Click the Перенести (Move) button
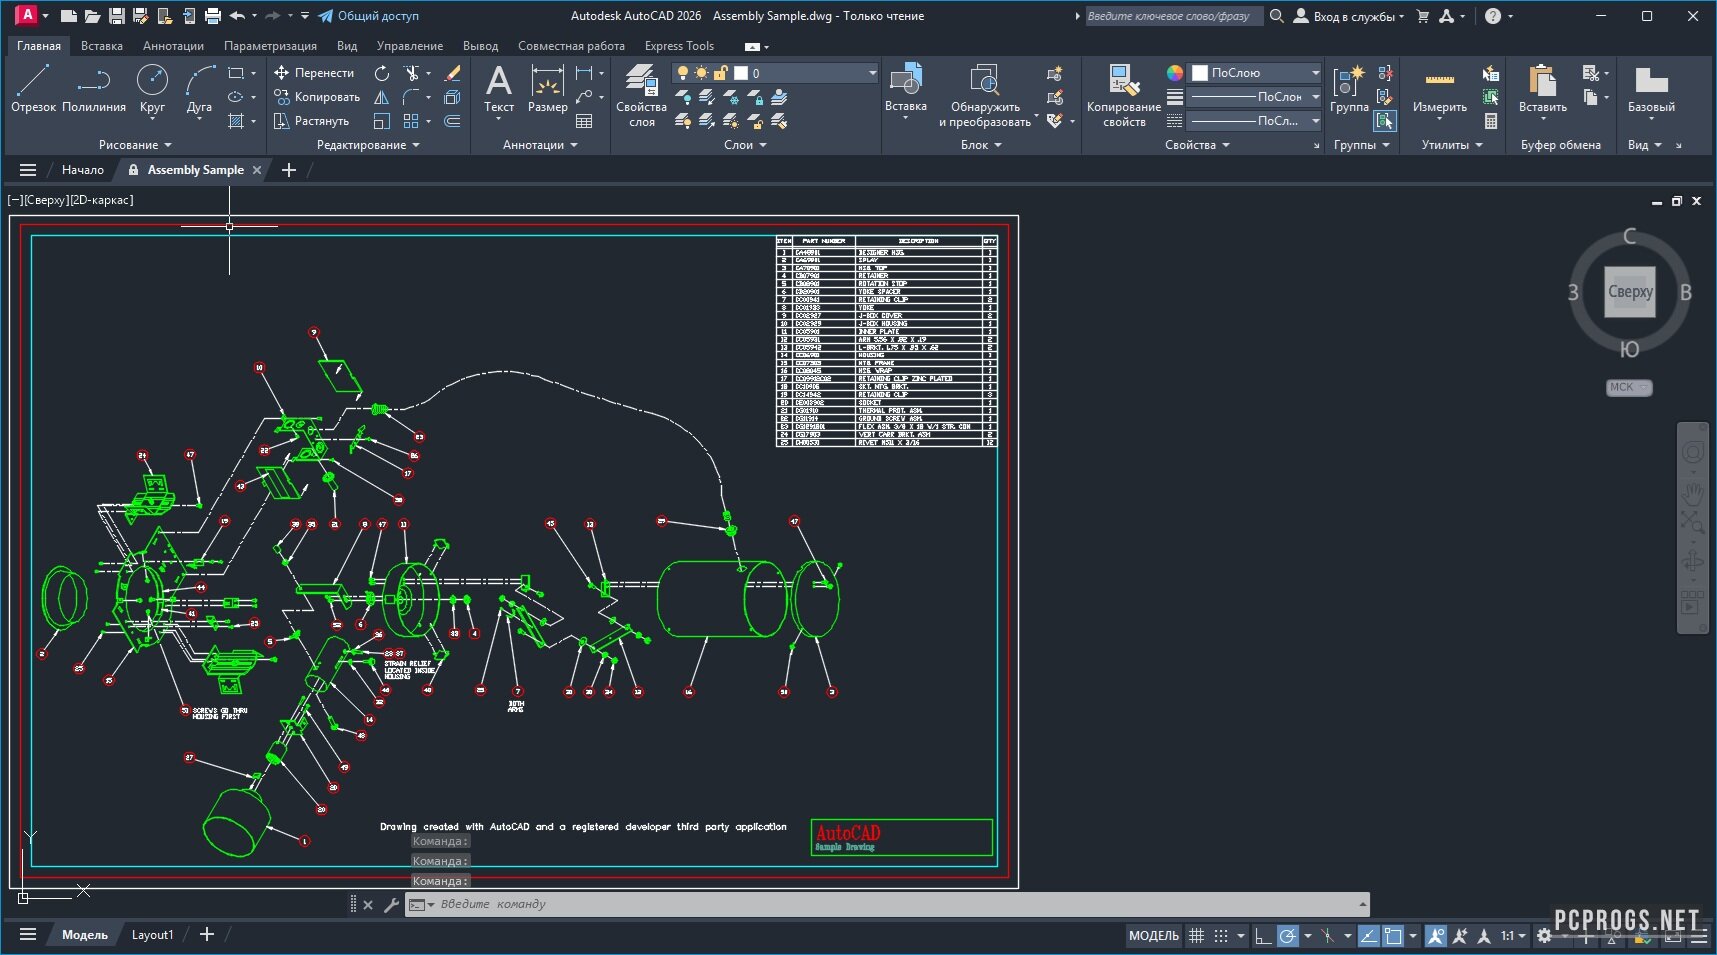The width and height of the screenshot is (1717, 955). (314, 73)
